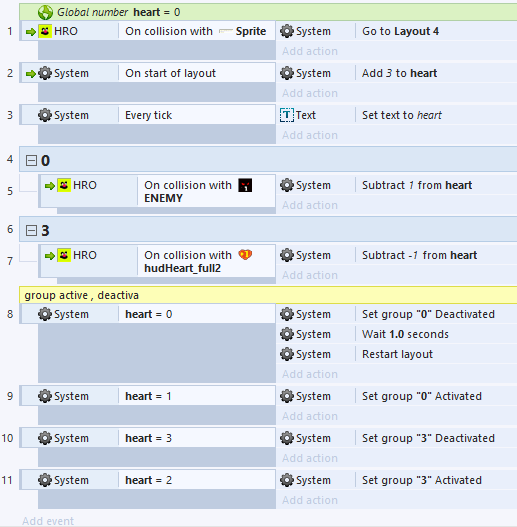Click the Sprite object icon in event 1 condition
Screen dimensions: 517x527
(226, 31)
